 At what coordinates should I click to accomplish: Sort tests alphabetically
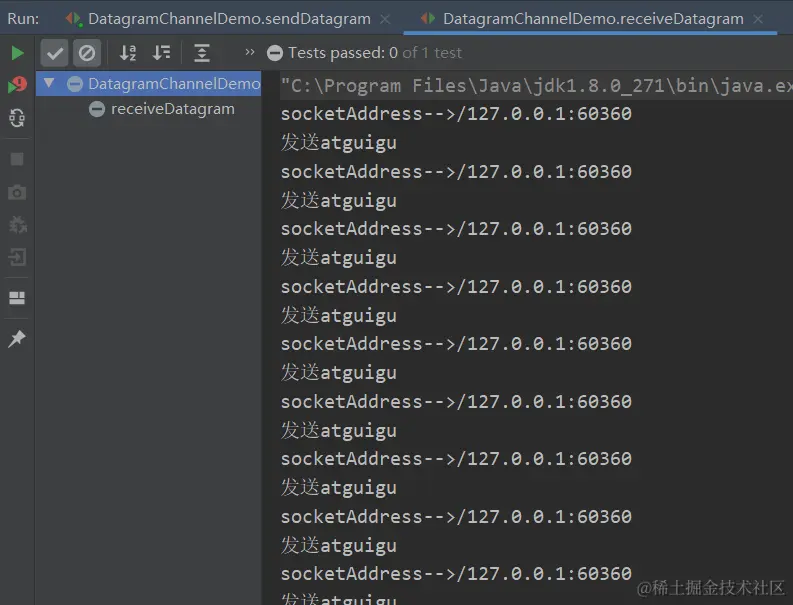tap(128, 53)
